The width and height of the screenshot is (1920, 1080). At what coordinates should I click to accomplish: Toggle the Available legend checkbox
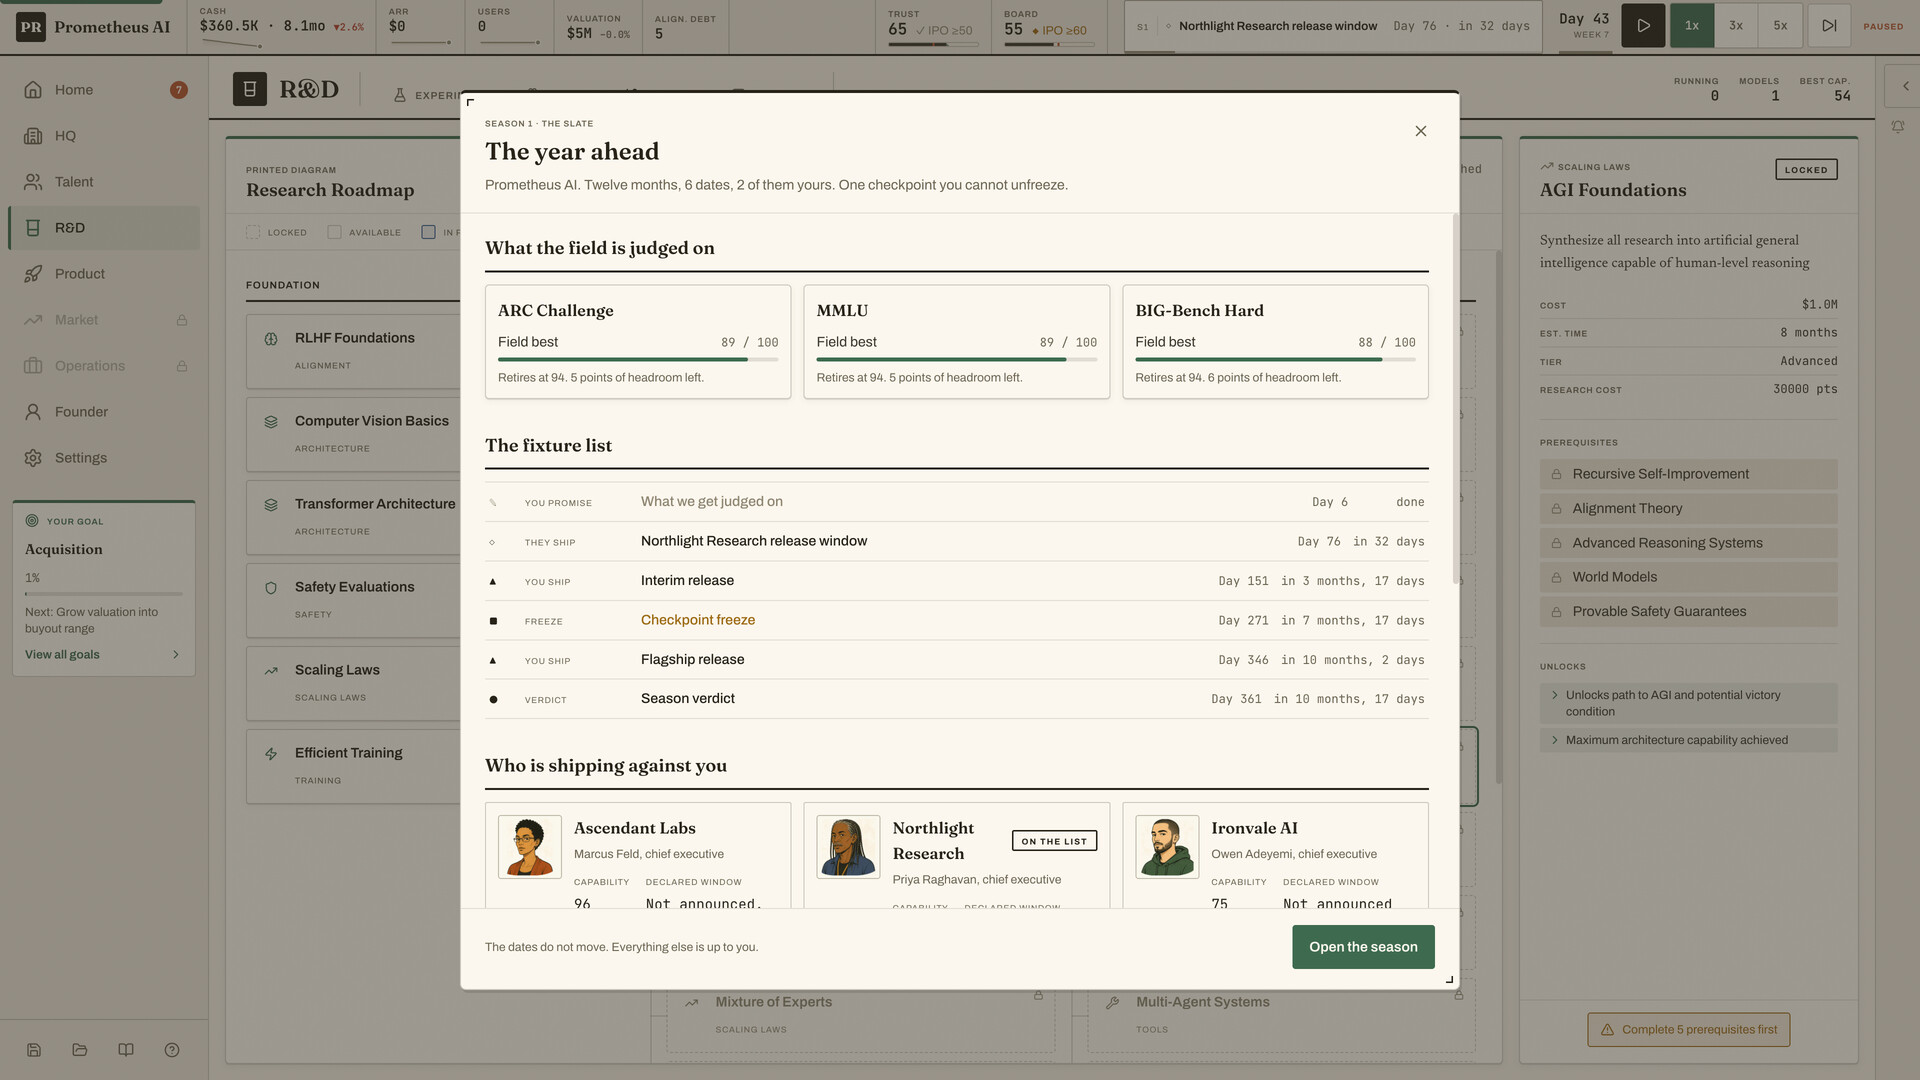coord(334,232)
